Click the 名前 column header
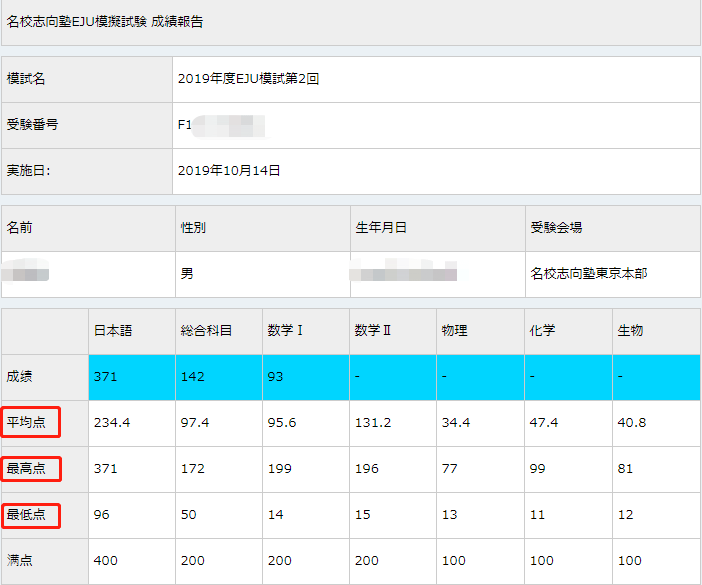Screen dimensions: 702x585 88,228
